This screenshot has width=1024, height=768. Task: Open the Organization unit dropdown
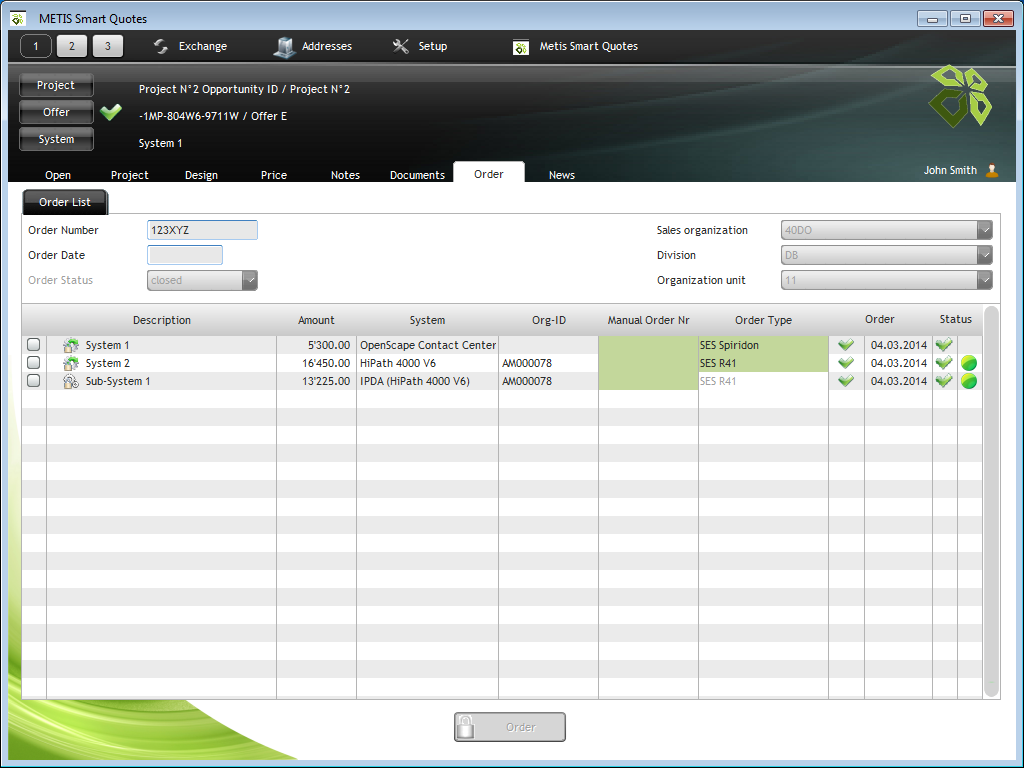pos(984,280)
